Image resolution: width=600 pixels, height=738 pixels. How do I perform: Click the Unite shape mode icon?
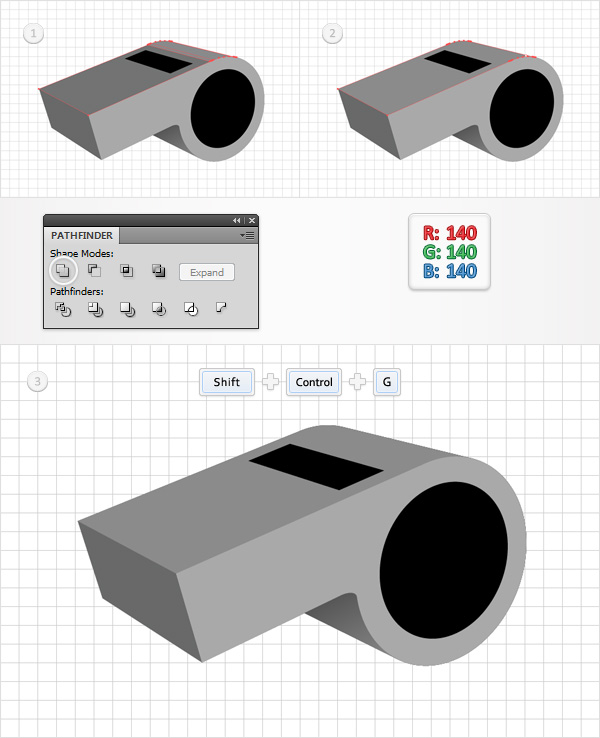pyautogui.click(x=63, y=270)
